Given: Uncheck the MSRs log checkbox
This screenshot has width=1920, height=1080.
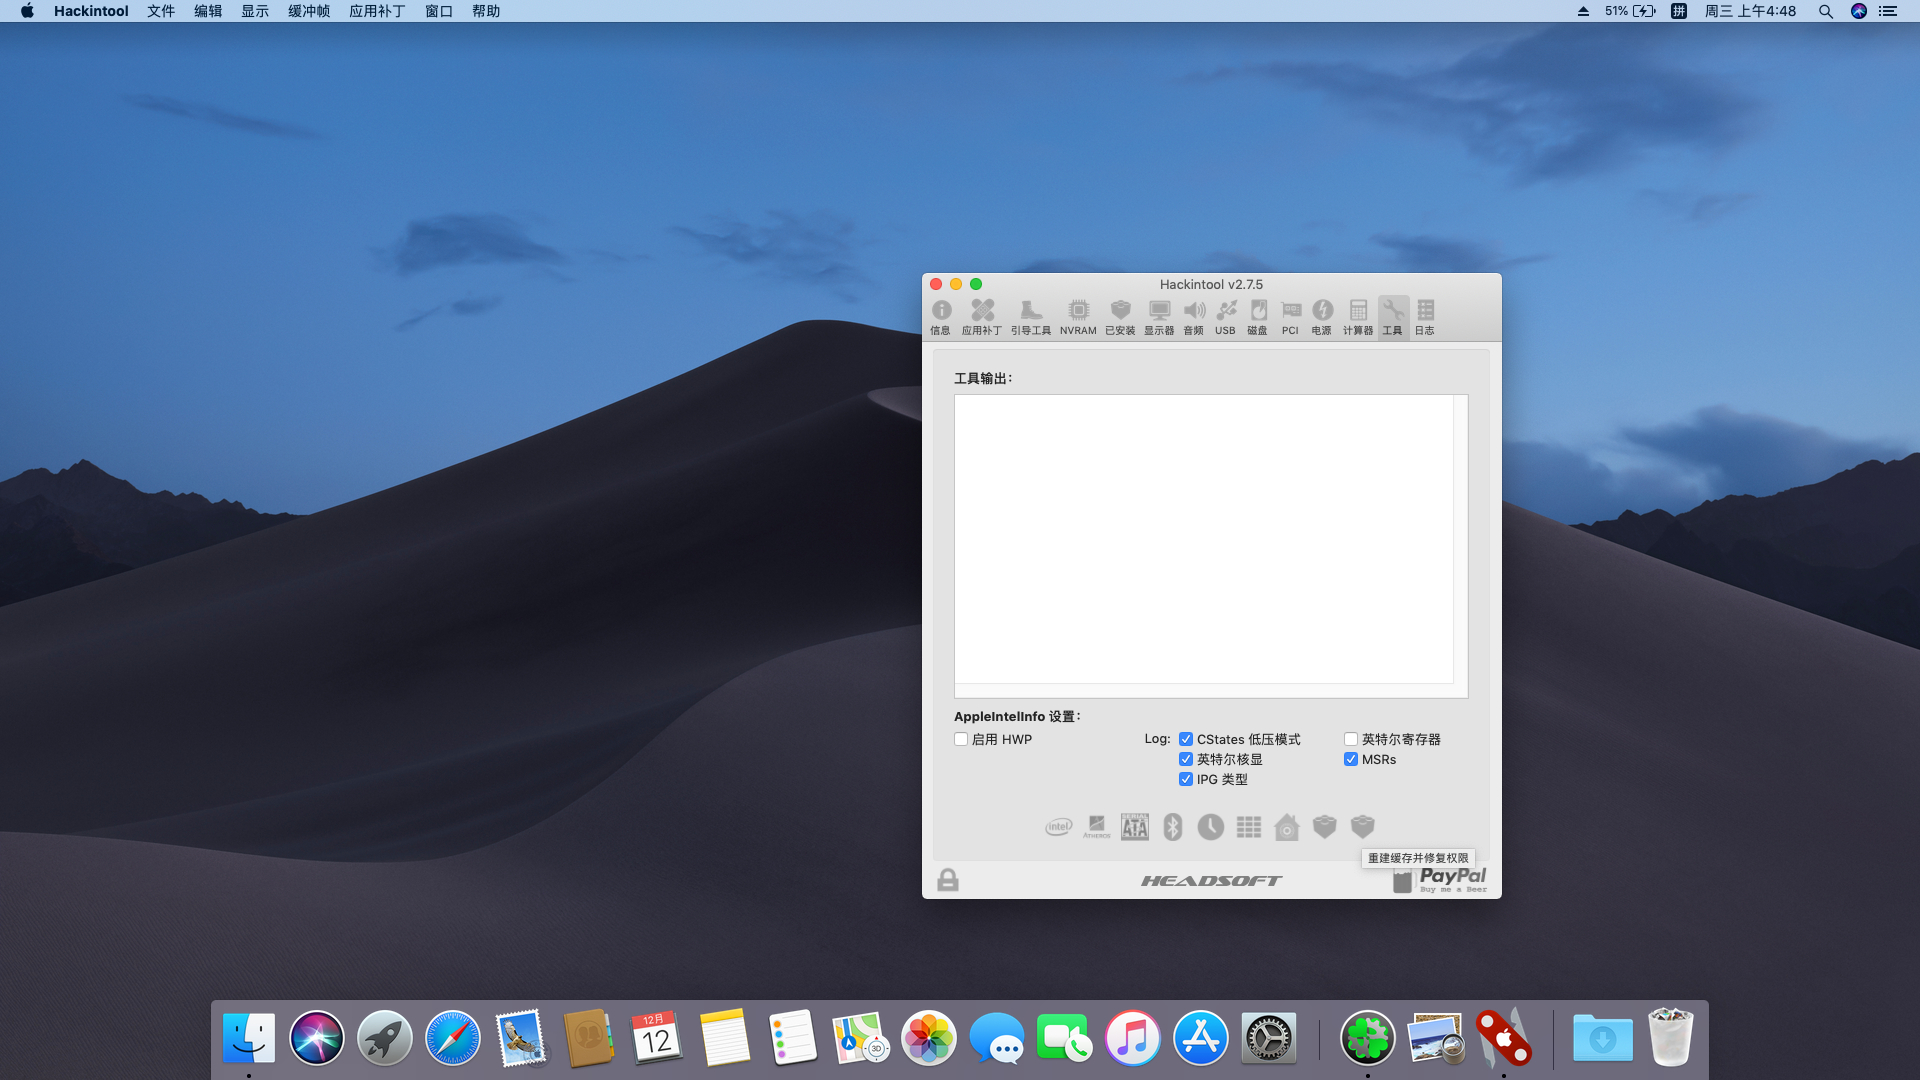Looking at the screenshot, I should tap(1351, 760).
